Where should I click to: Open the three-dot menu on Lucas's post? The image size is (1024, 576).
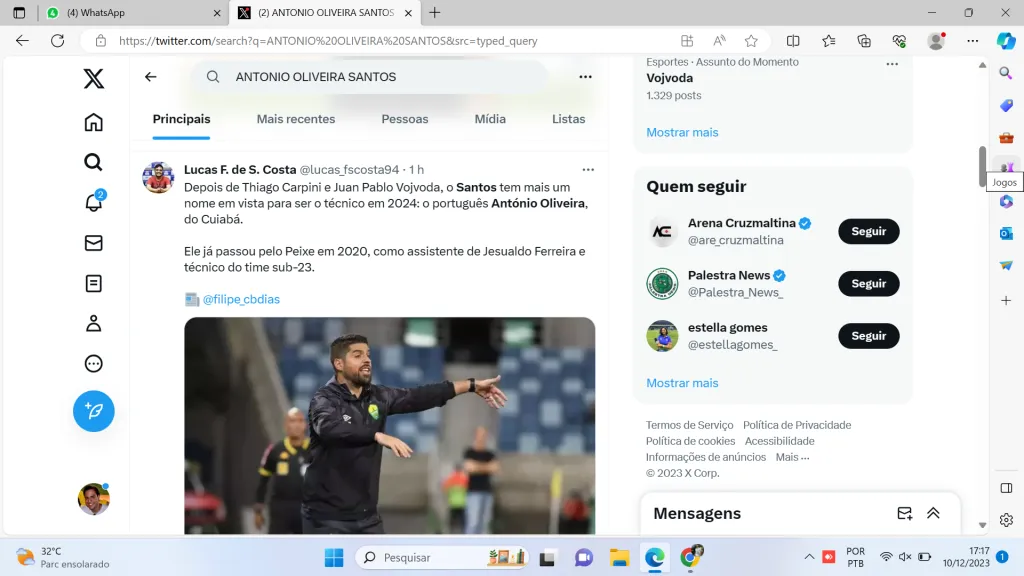588,170
